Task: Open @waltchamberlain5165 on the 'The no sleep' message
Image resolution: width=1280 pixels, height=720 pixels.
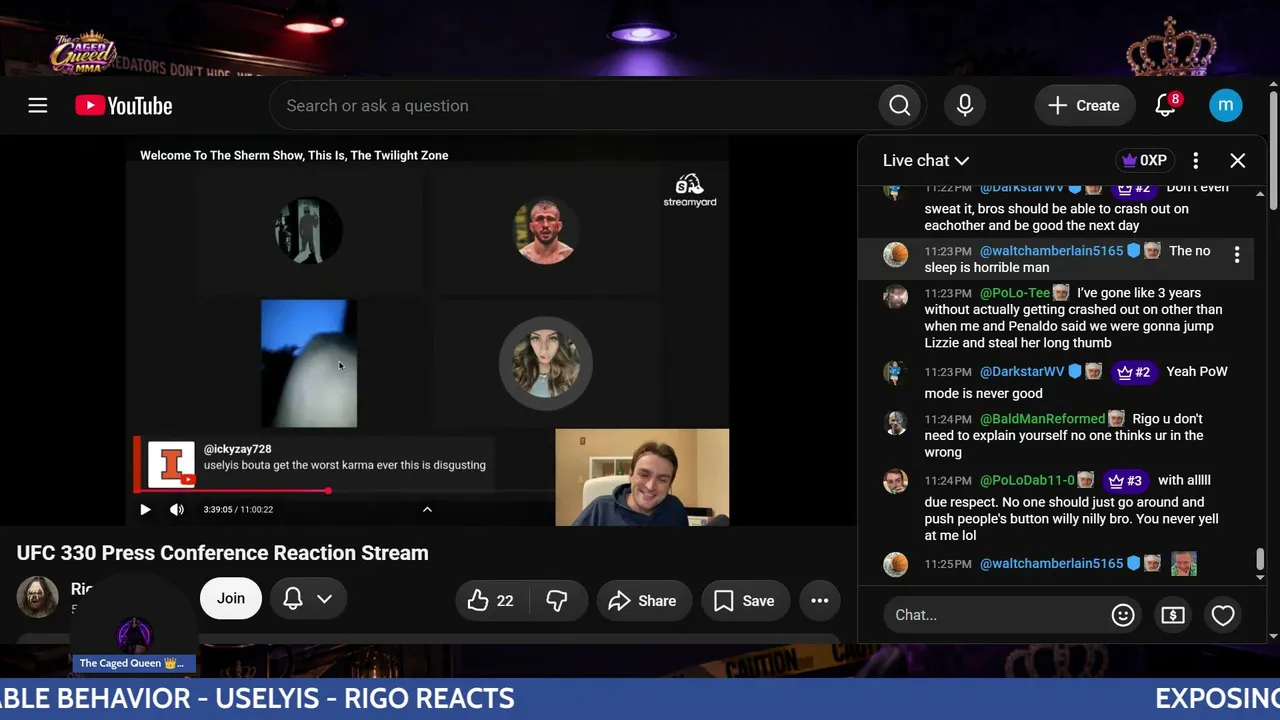Action: [1052, 251]
